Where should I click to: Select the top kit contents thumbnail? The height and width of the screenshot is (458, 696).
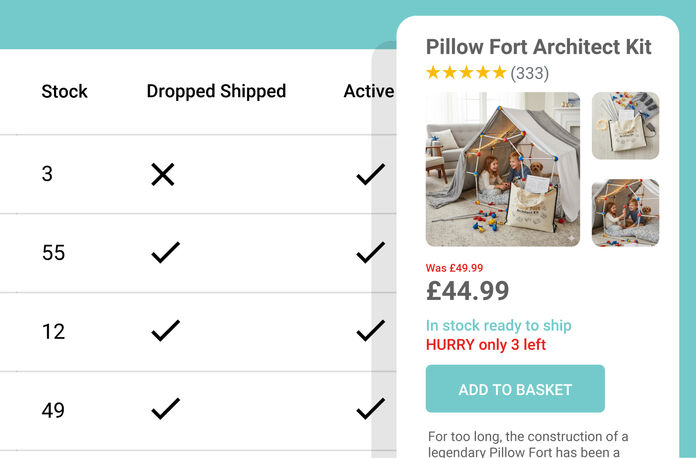625,125
